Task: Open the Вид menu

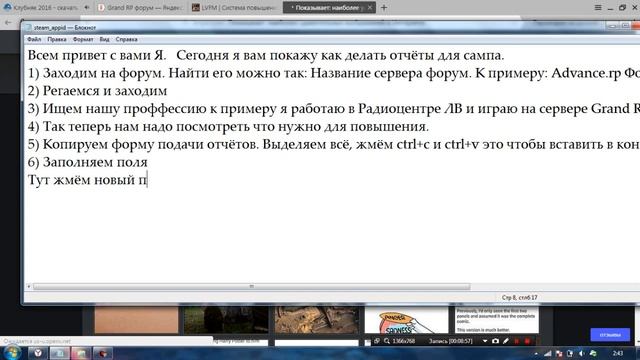Action: [x=104, y=40]
